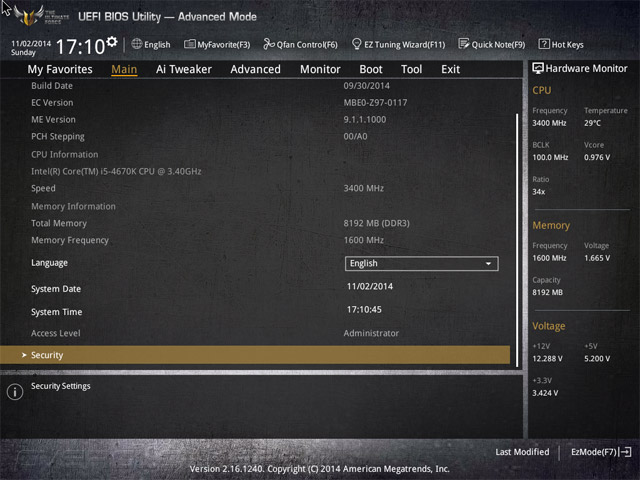
Task: Click the PCH Stepping label
Action: click(x=58, y=137)
